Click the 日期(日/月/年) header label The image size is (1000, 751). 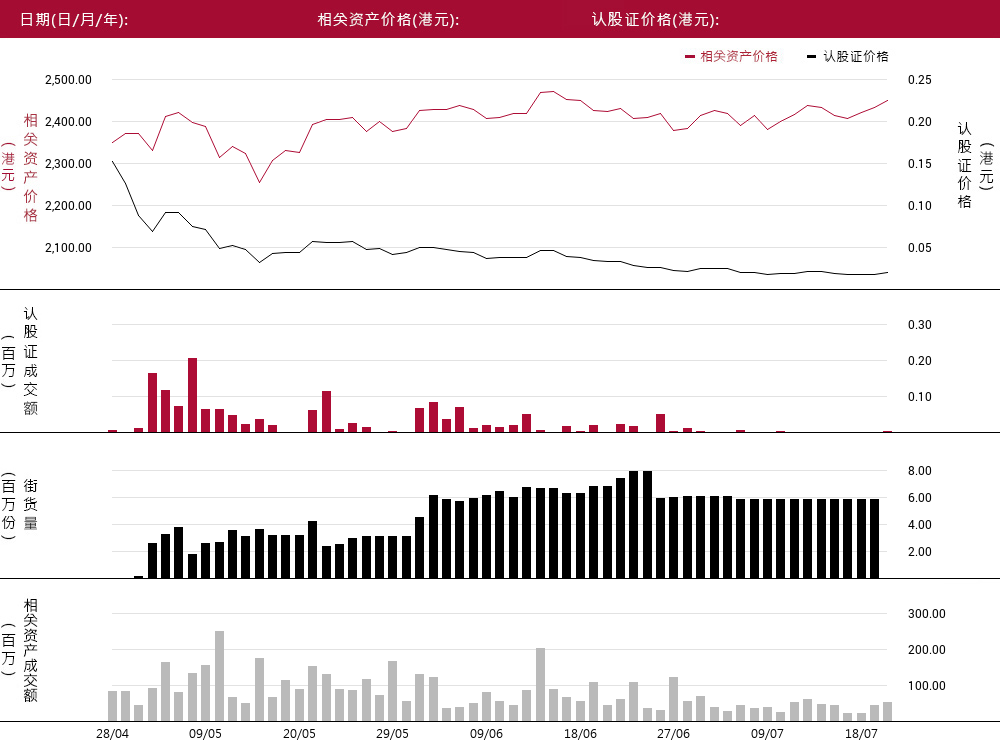(x=74, y=19)
